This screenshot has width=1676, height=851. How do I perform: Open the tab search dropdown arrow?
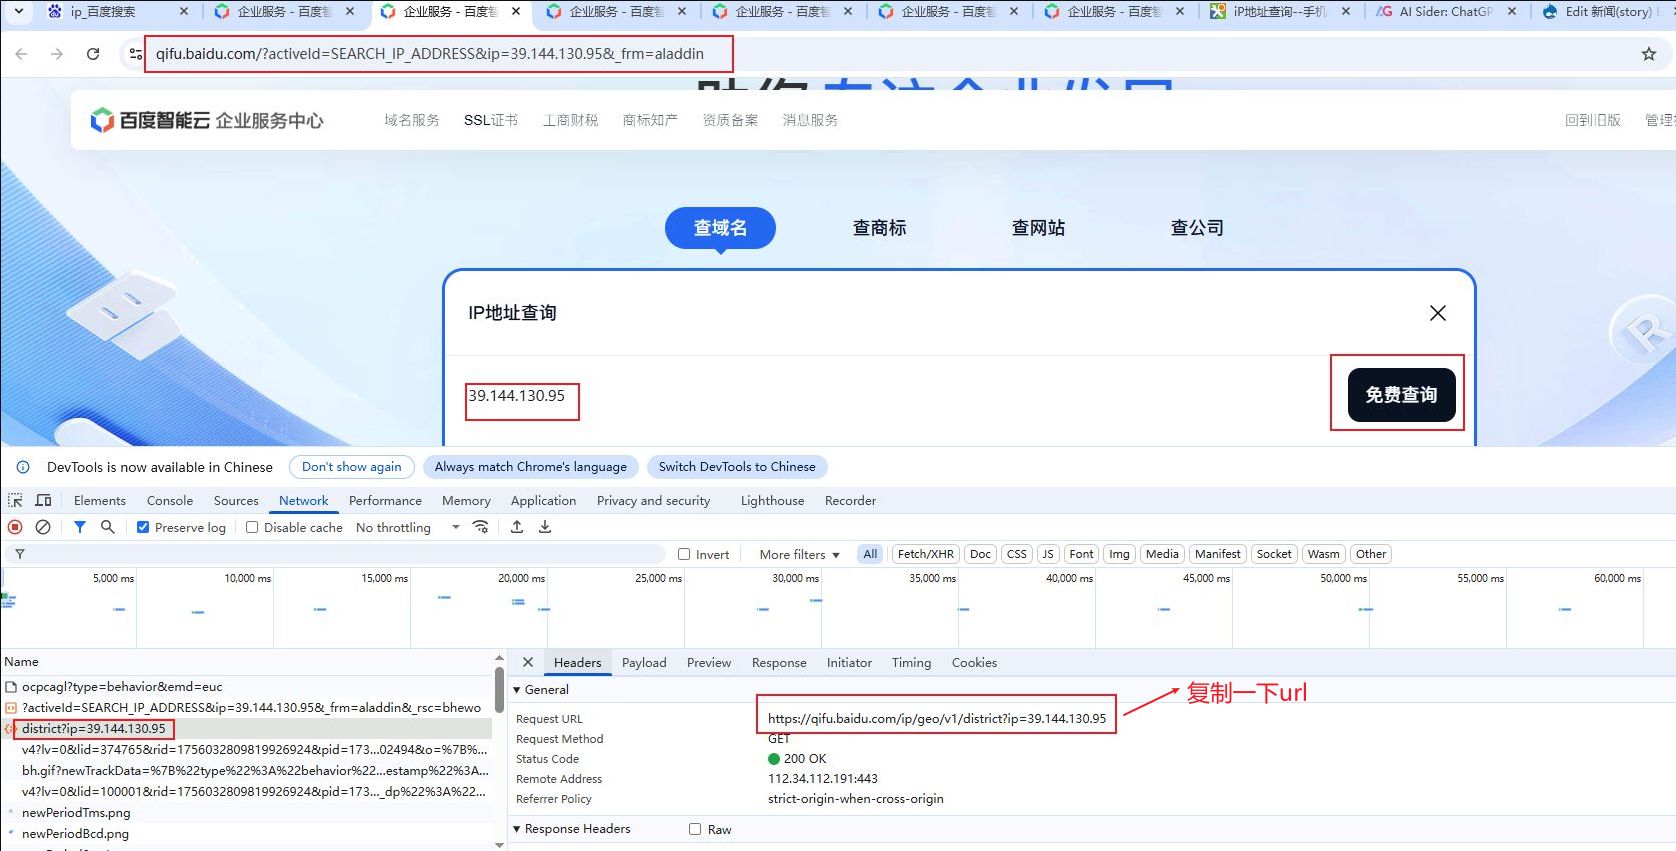(18, 12)
